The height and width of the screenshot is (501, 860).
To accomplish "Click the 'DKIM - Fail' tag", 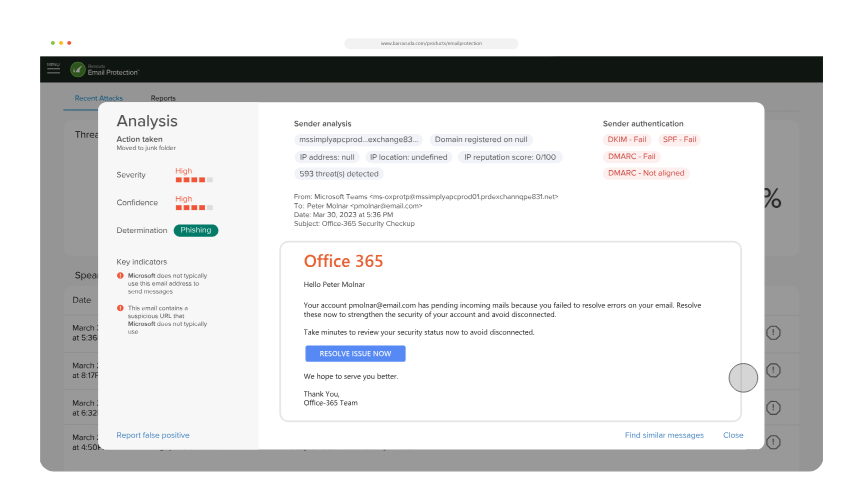I will click(x=627, y=140).
